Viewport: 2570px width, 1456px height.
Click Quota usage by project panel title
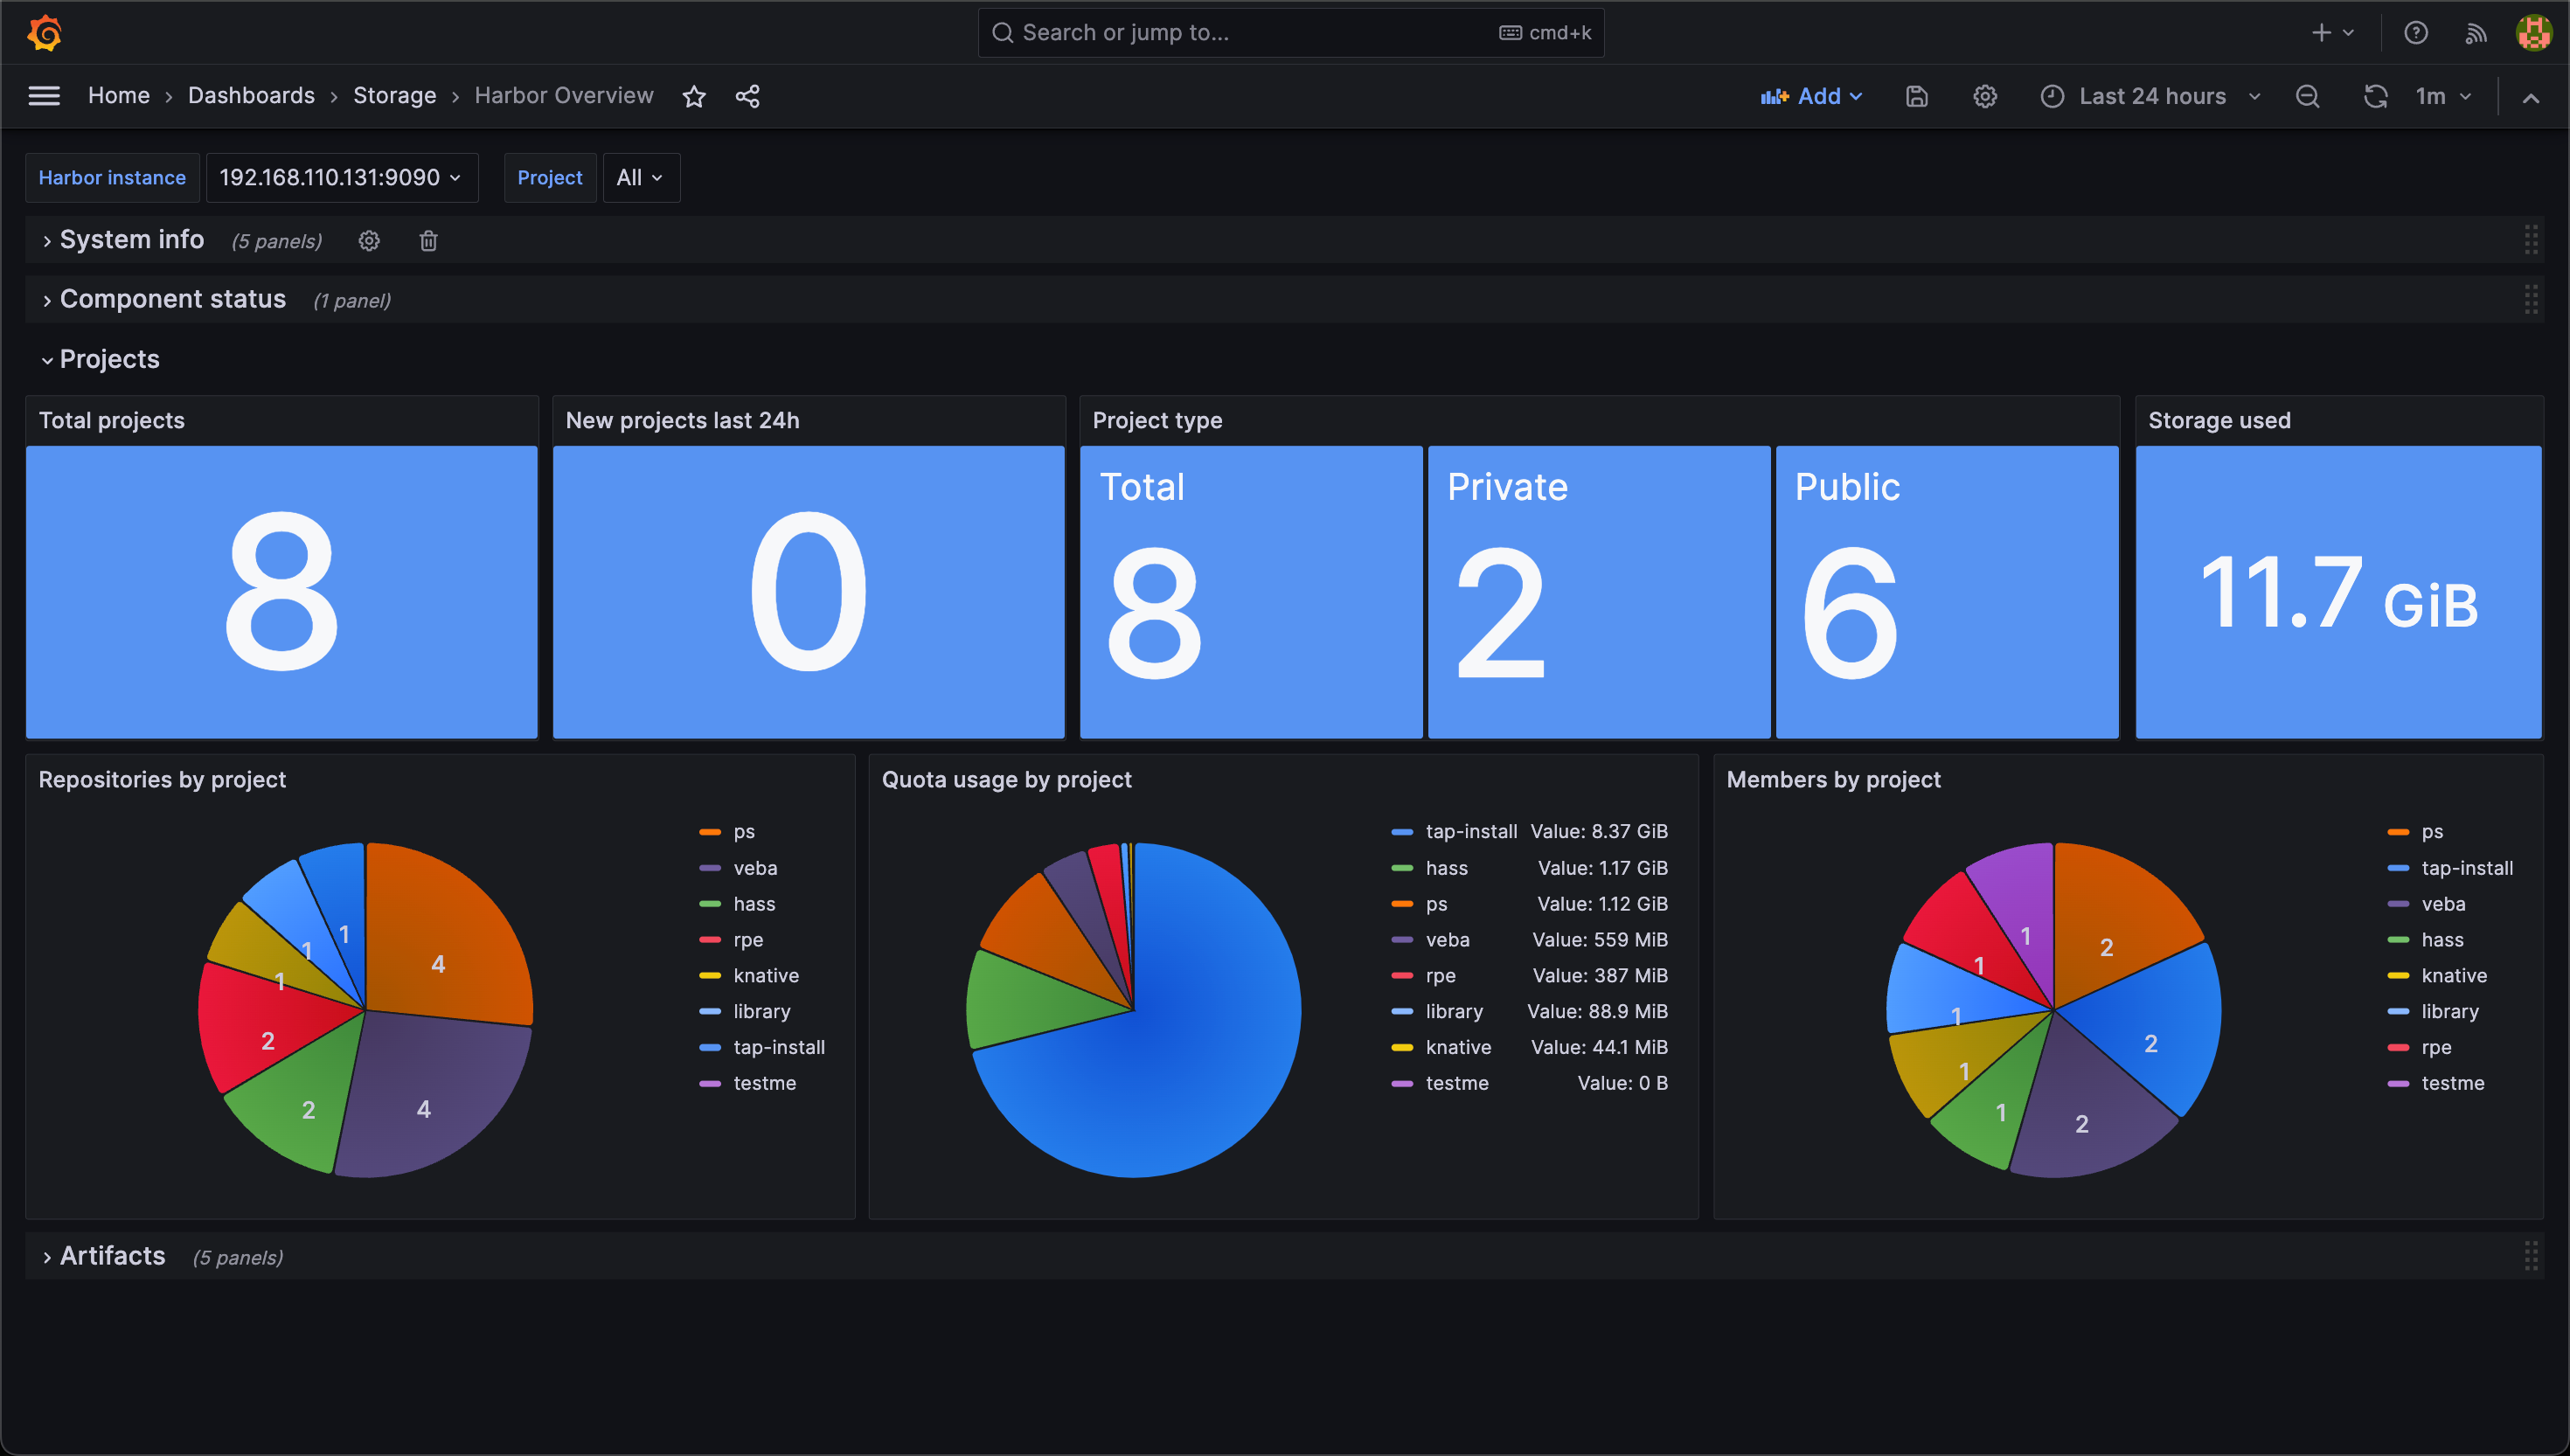click(1006, 779)
